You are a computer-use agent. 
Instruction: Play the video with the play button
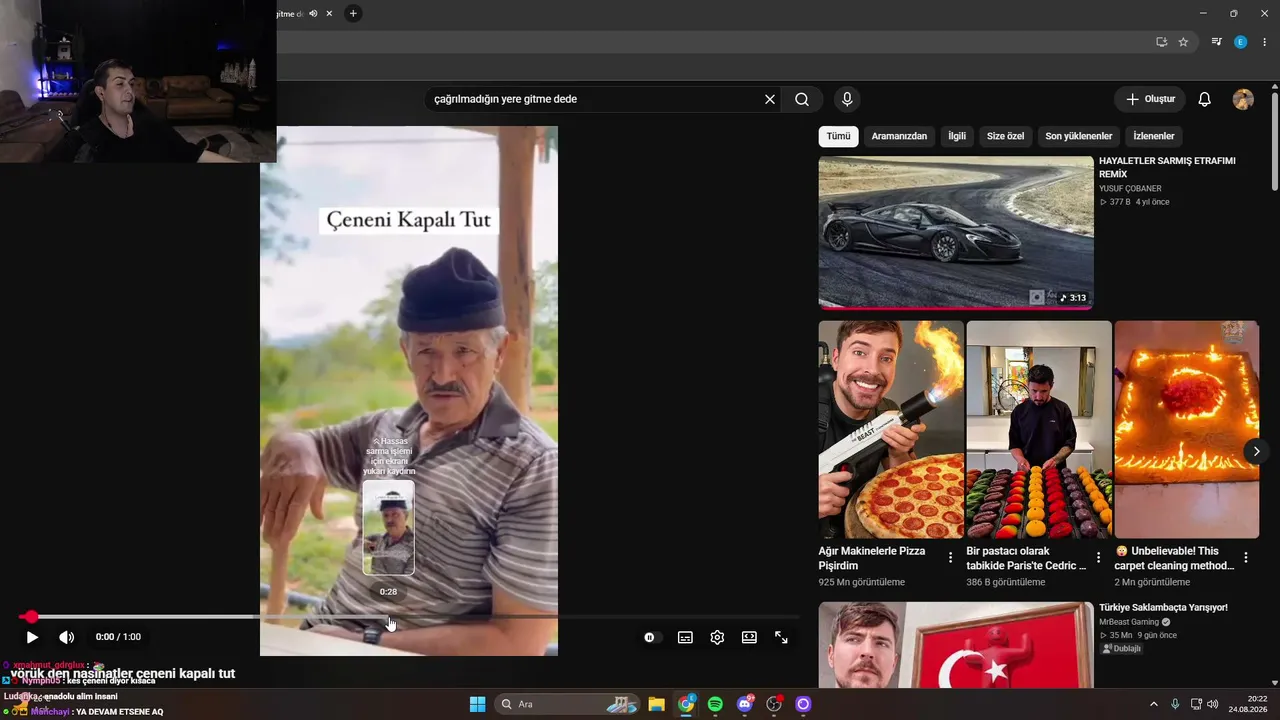(x=32, y=637)
